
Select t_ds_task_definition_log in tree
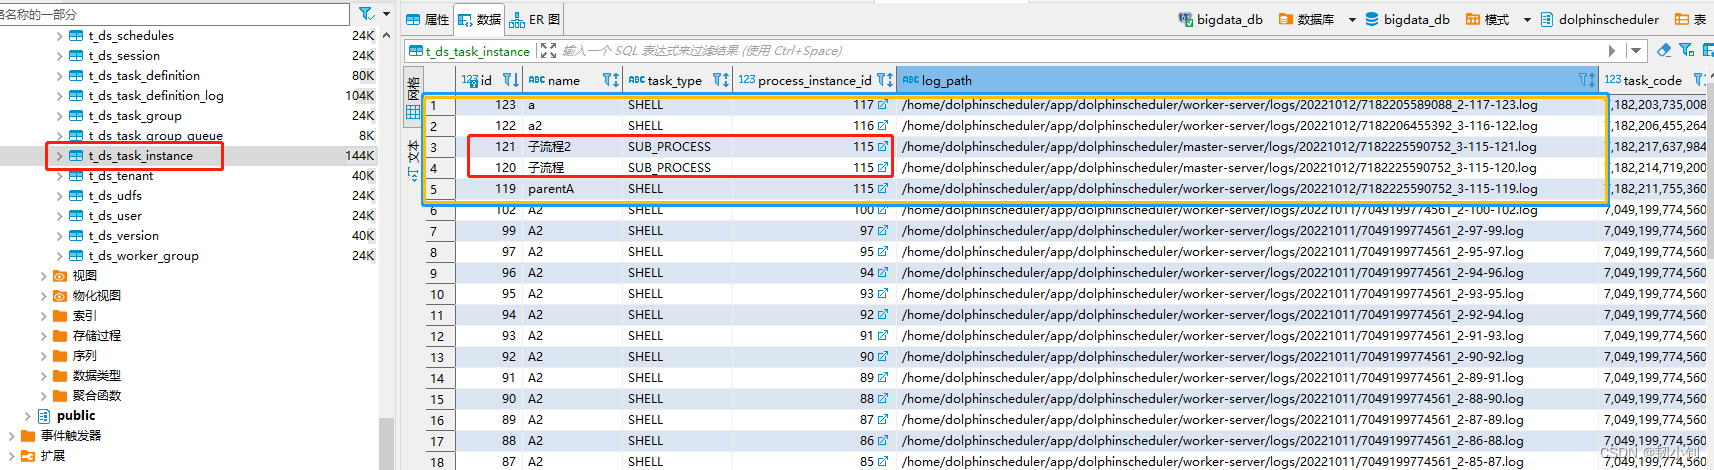click(156, 96)
